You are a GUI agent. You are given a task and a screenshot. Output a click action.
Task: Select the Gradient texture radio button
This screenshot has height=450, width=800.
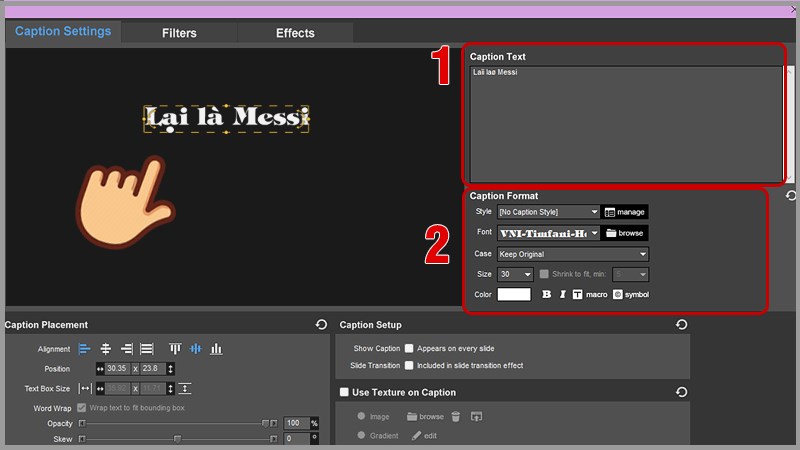(x=361, y=435)
